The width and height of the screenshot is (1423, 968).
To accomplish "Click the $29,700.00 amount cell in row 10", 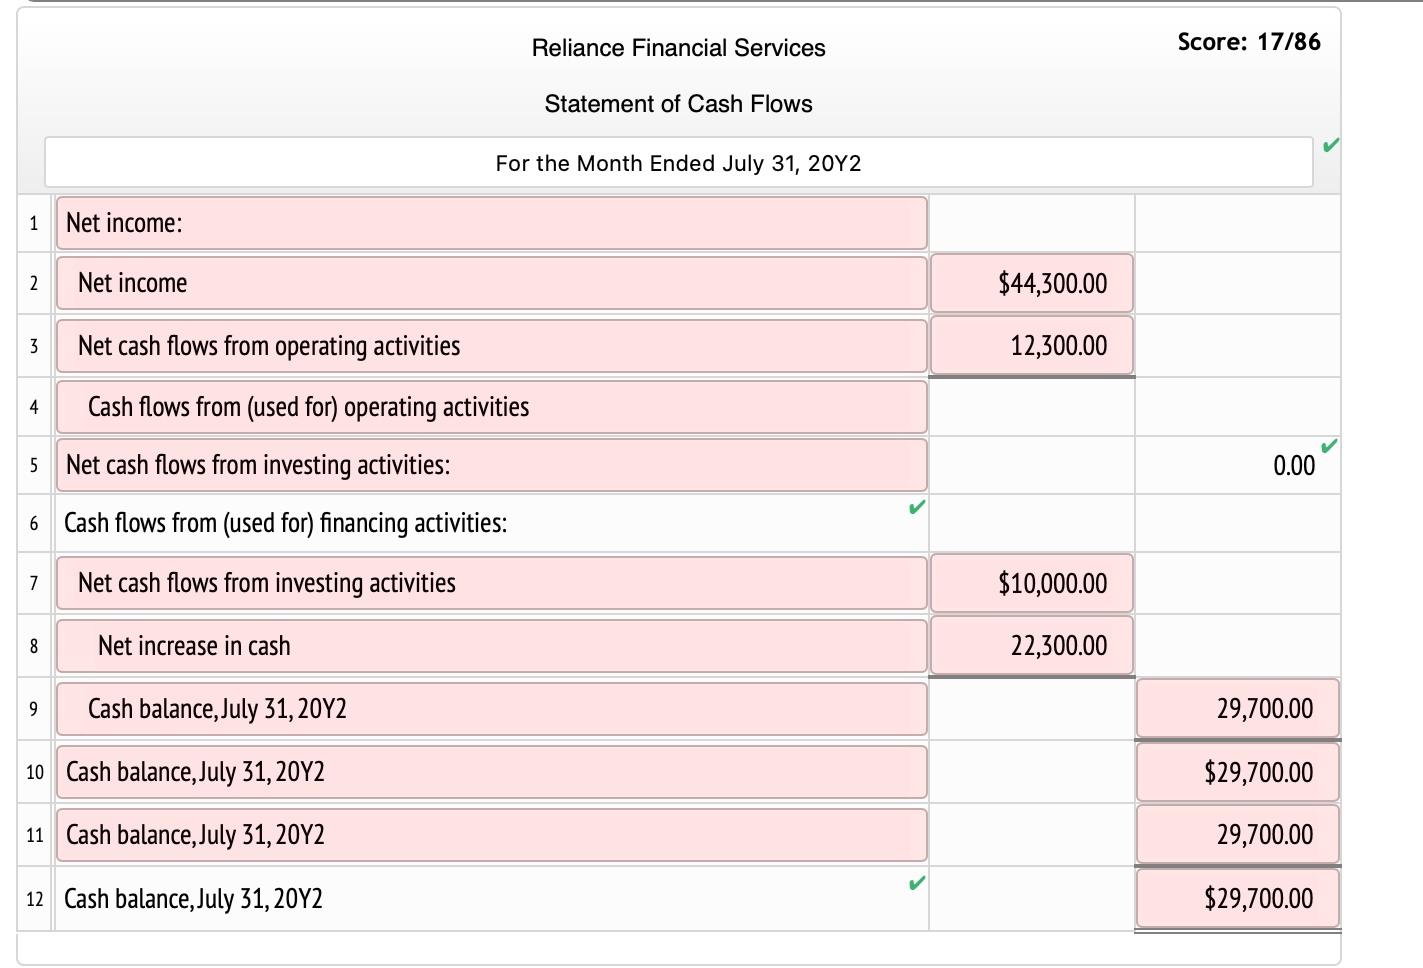I will [1238, 772].
